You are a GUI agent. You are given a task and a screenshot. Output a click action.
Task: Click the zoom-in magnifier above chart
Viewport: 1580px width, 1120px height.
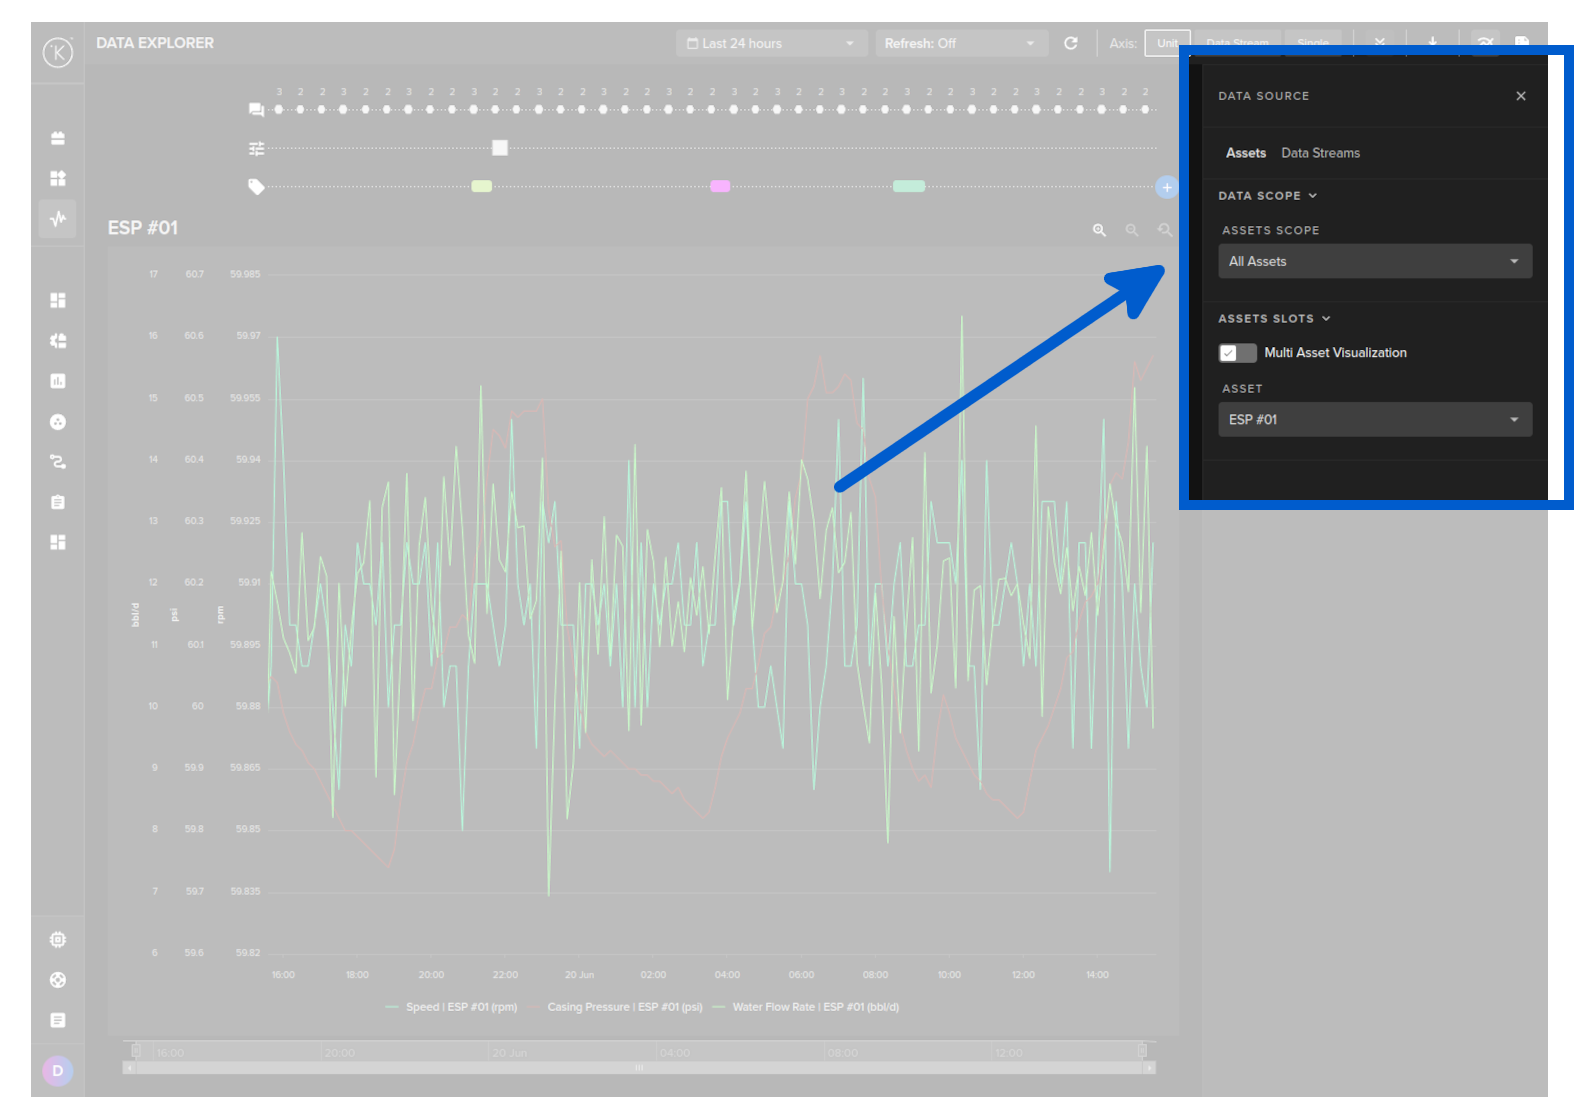[x=1099, y=230]
